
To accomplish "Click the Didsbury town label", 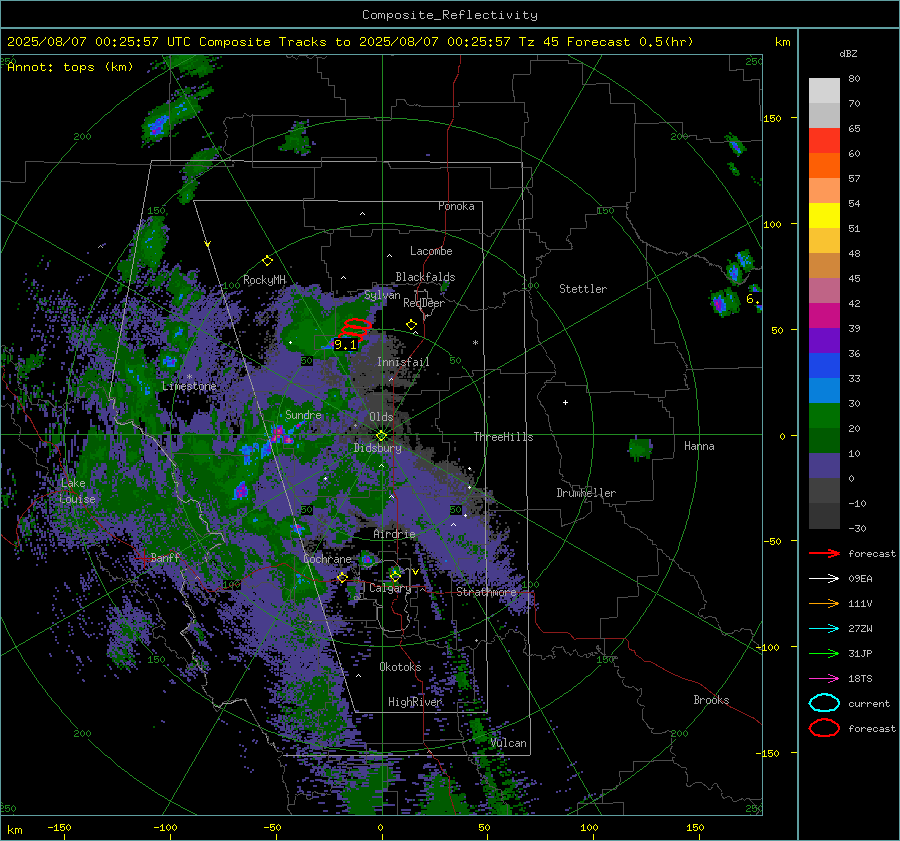I will pyautogui.click(x=377, y=448).
